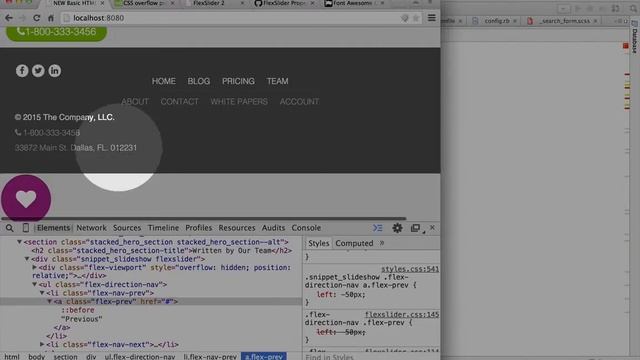Screen dimensions: 640x360
Task: Open the Console tab
Action: pos(306,228)
